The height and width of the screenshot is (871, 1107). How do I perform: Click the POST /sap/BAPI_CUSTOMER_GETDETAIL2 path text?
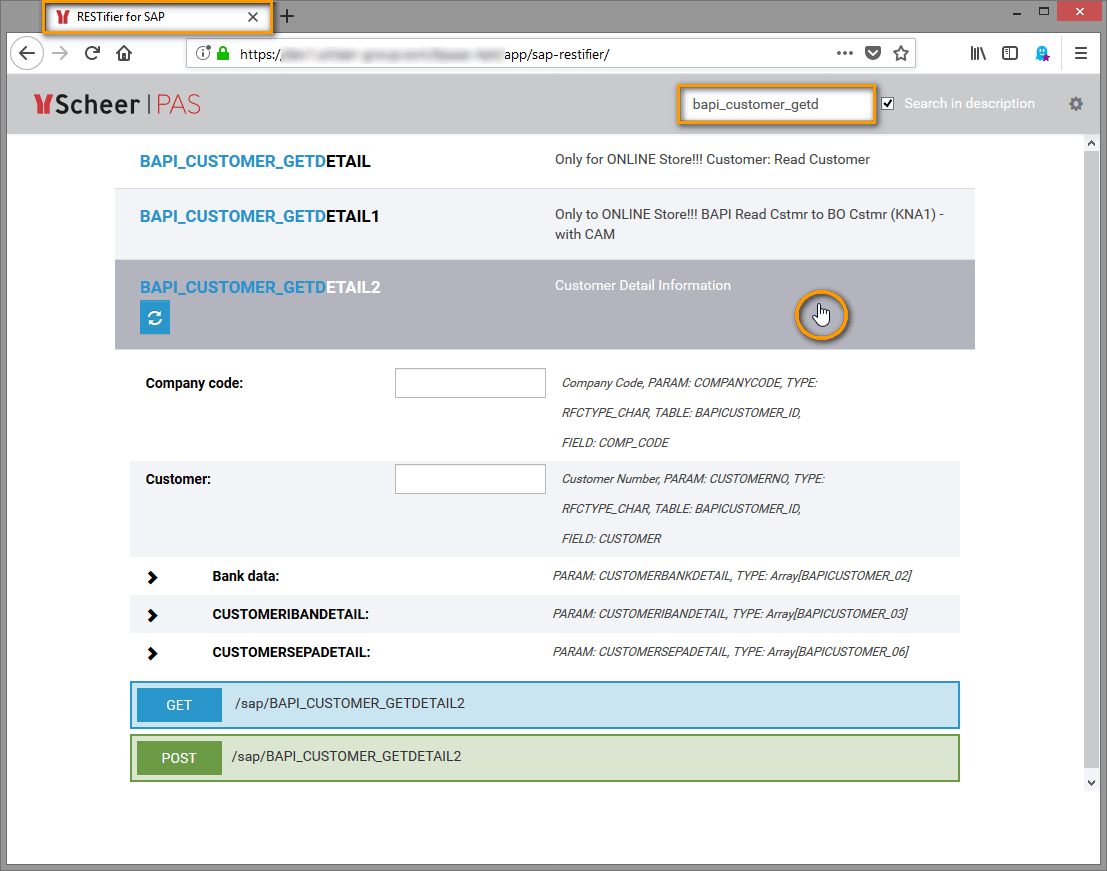pyautogui.click(x=347, y=756)
